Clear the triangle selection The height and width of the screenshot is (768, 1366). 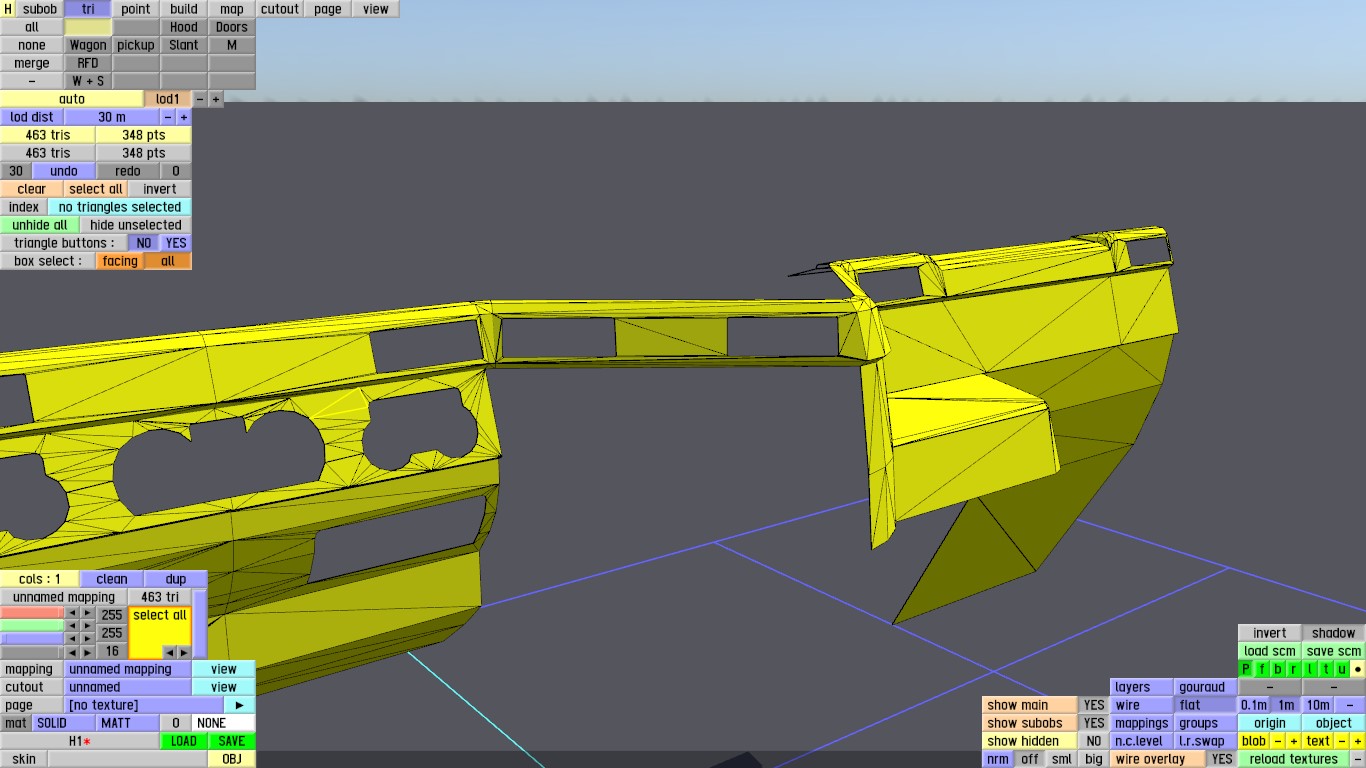pos(32,189)
